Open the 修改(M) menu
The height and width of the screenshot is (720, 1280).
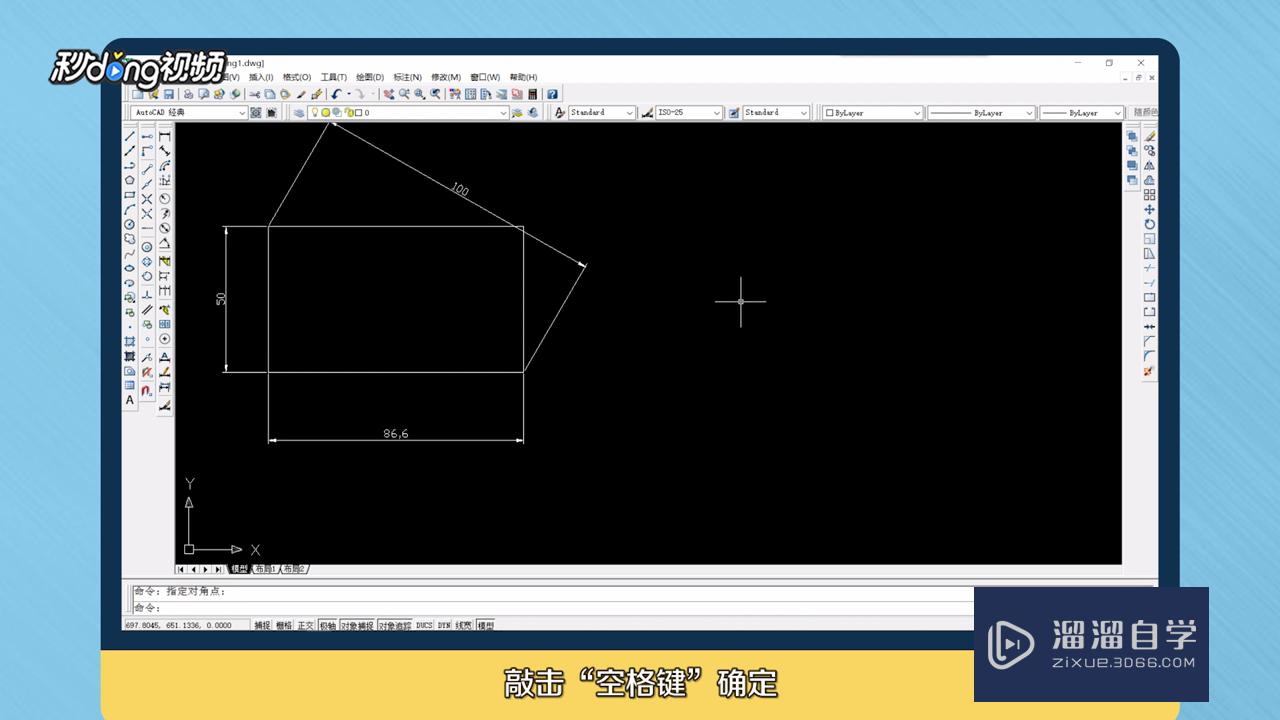(x=446, y=77)
